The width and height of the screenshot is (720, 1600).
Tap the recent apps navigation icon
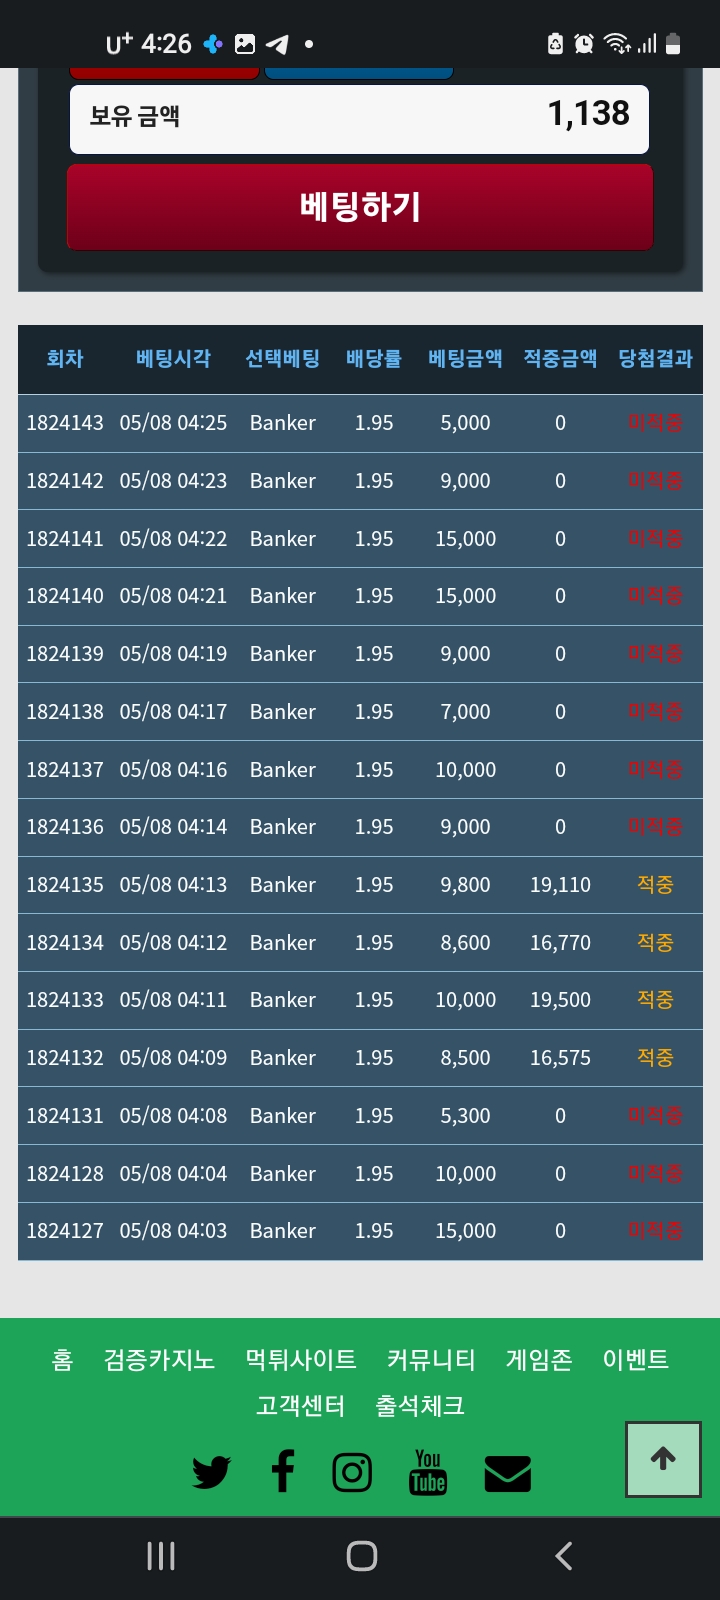point(161,1556)
